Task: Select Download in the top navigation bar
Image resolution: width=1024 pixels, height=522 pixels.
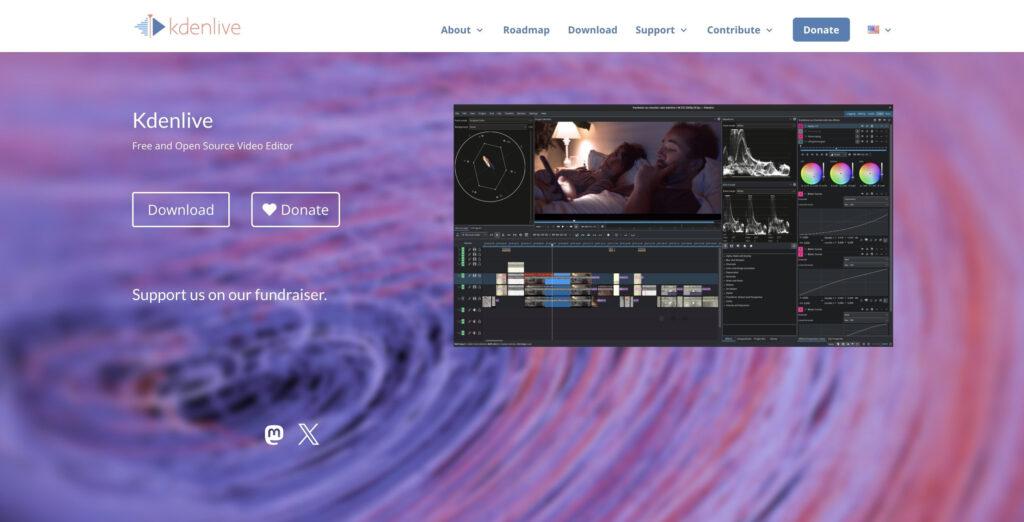Action: pos(592,30)
